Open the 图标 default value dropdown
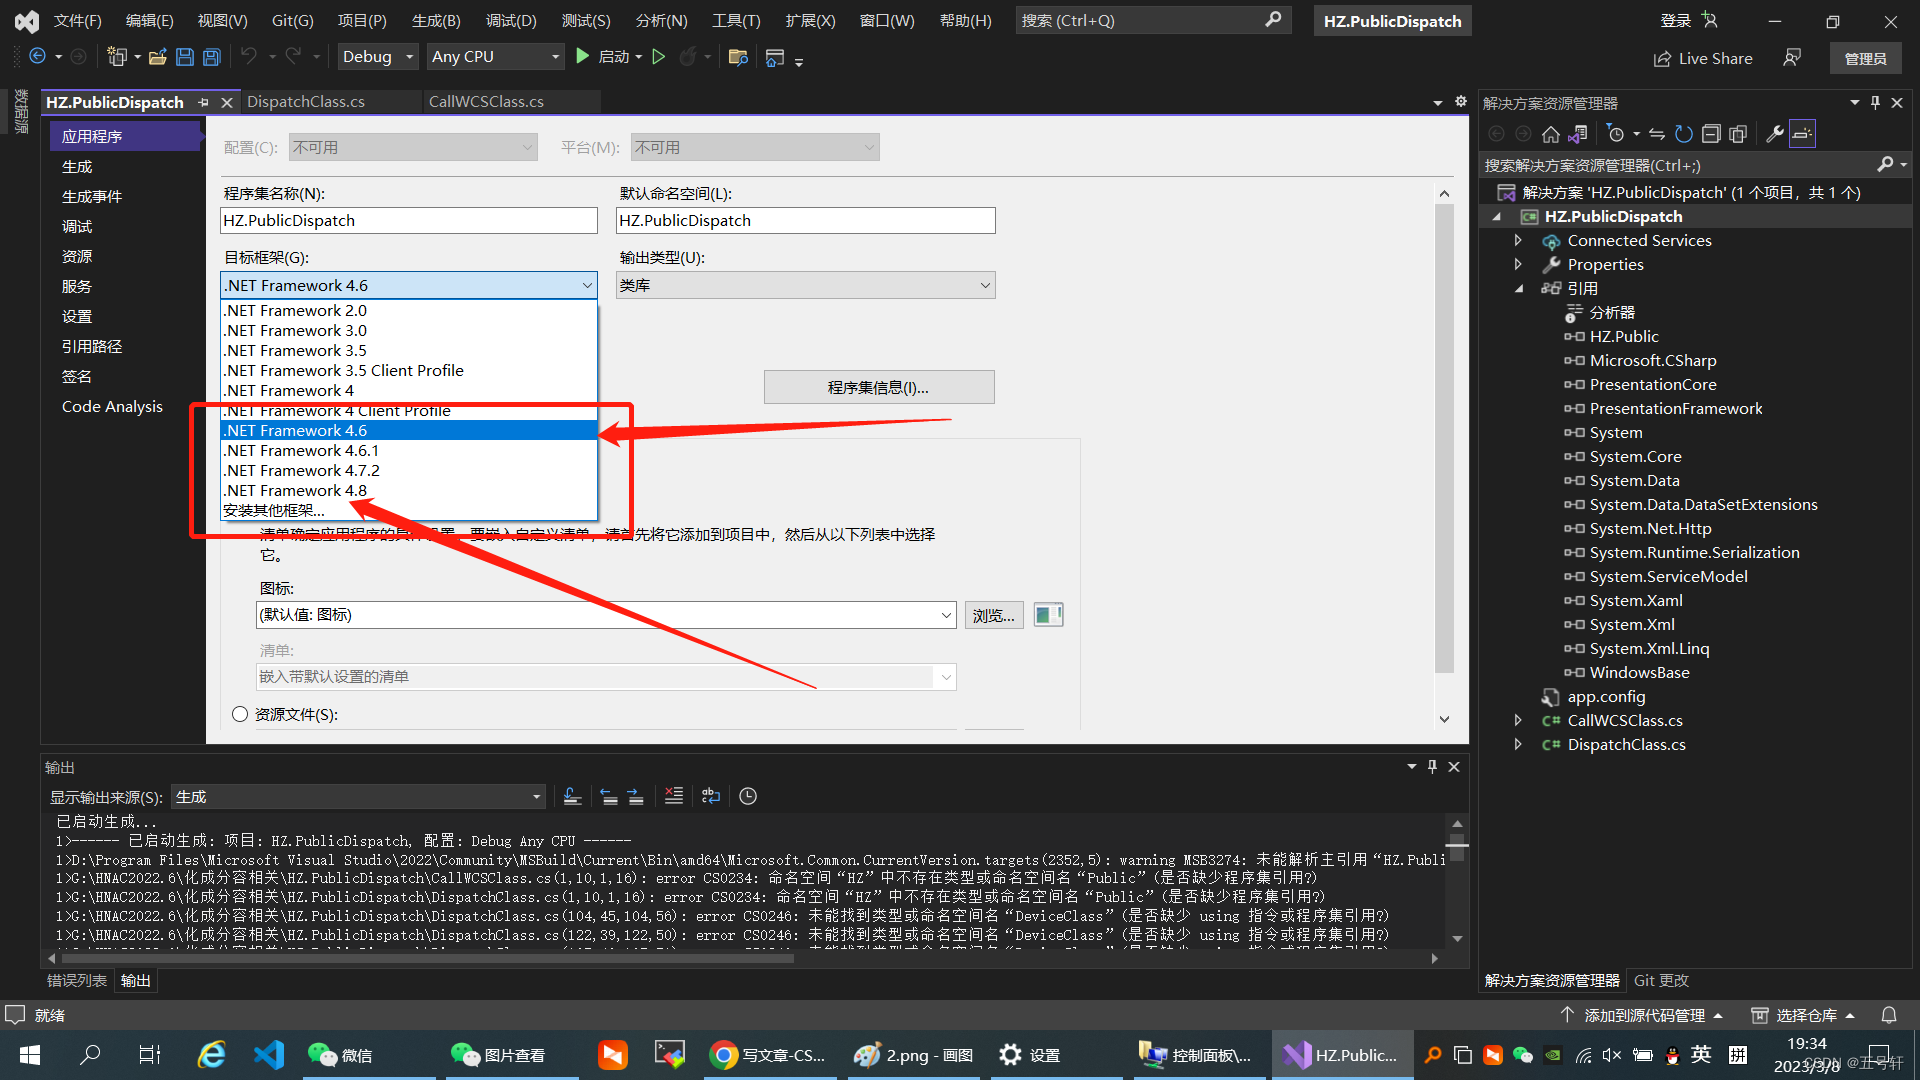Image resolution: width=1920 pixels, height=1080 pixels. coord(606,615)
